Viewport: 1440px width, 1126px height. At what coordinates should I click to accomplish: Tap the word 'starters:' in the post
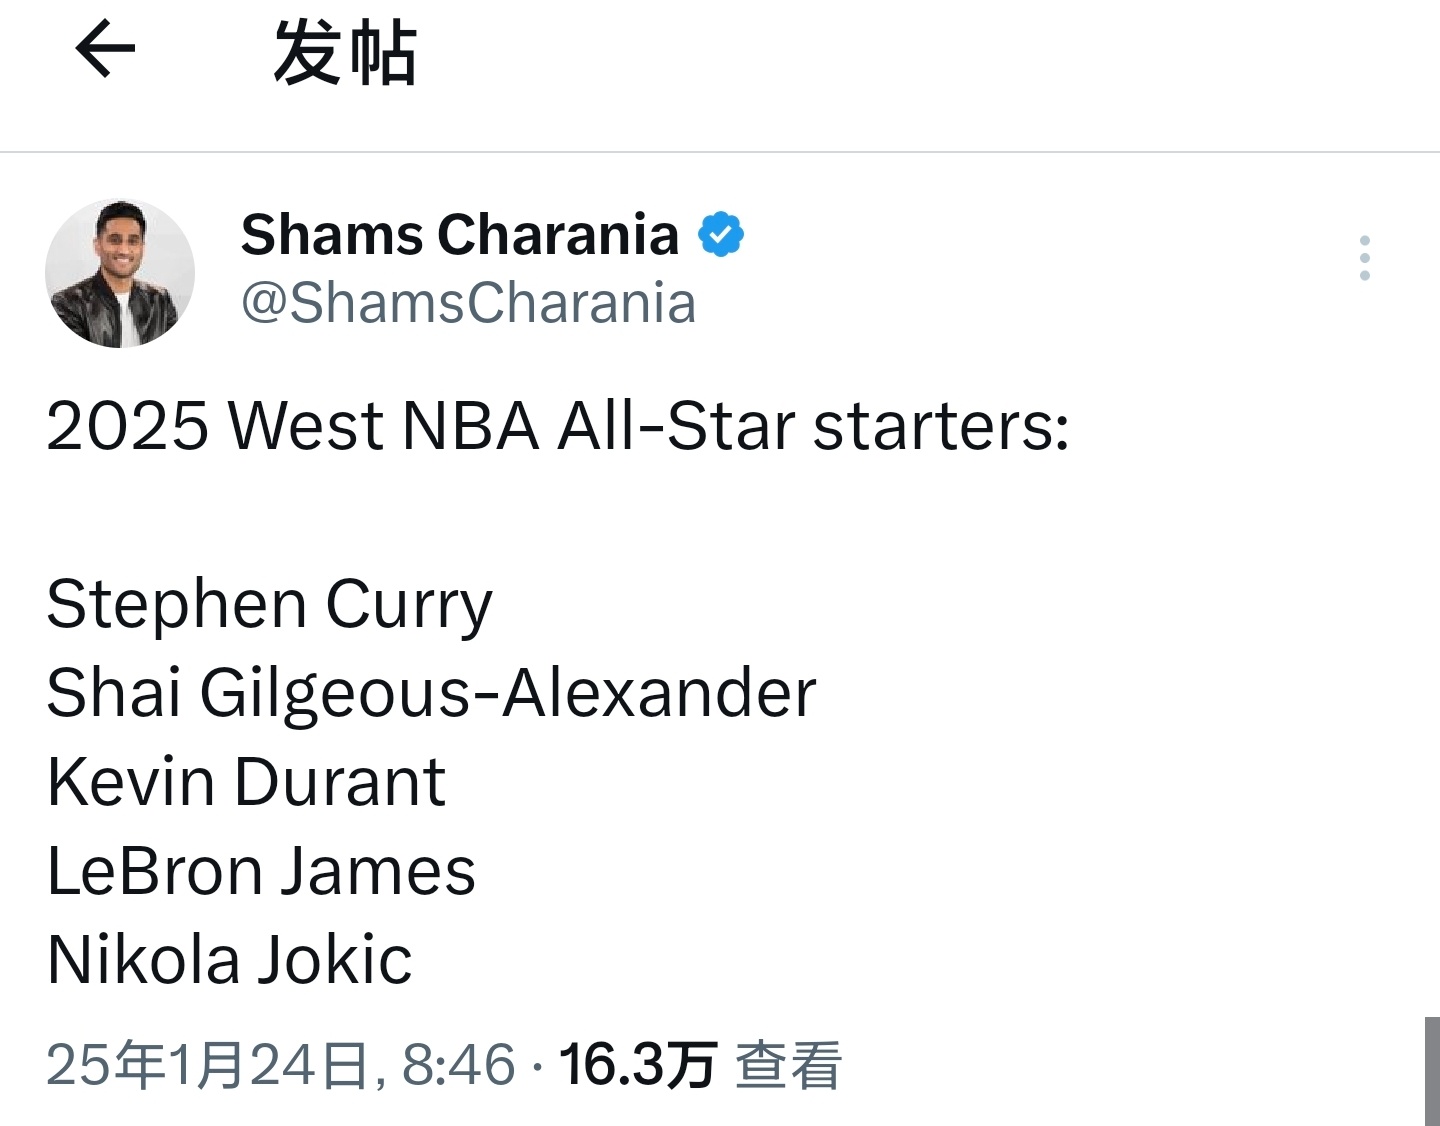point(942,426)
